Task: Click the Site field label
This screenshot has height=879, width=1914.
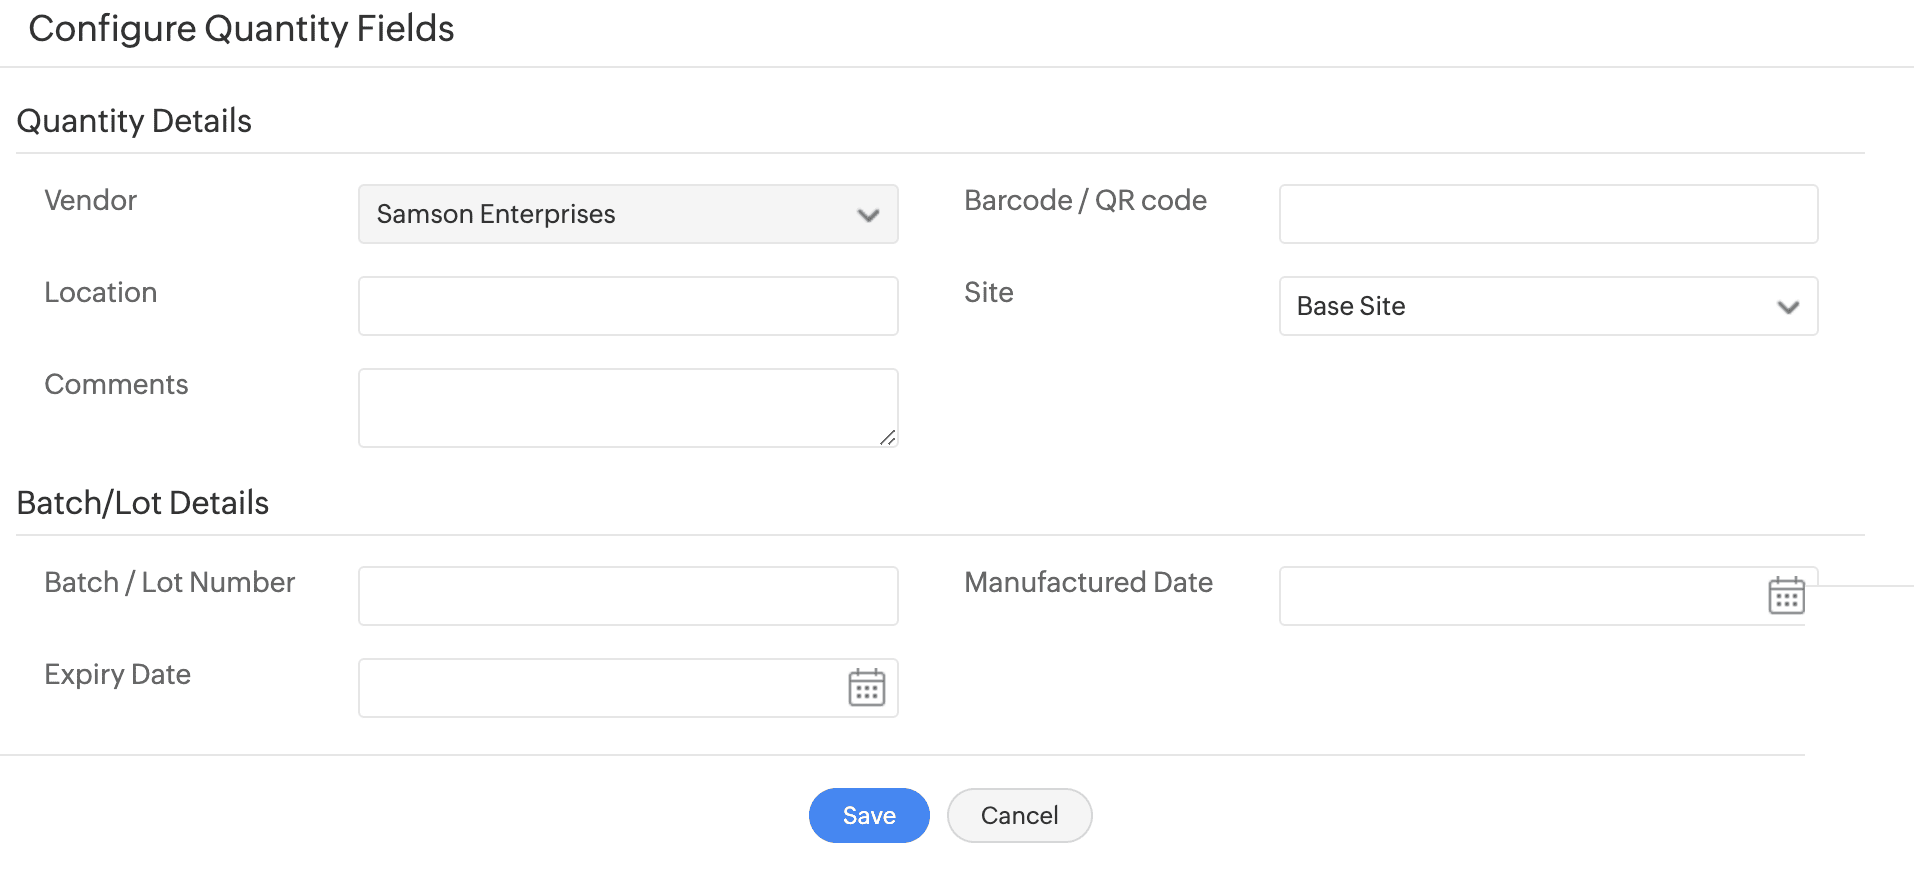Action: point(988,292)
